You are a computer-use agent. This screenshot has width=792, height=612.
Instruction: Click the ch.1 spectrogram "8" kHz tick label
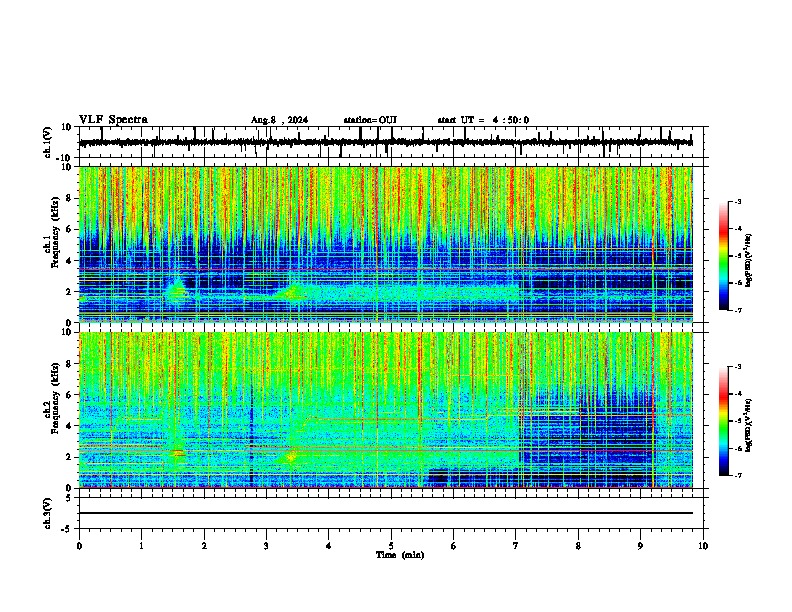coord(69,198)
